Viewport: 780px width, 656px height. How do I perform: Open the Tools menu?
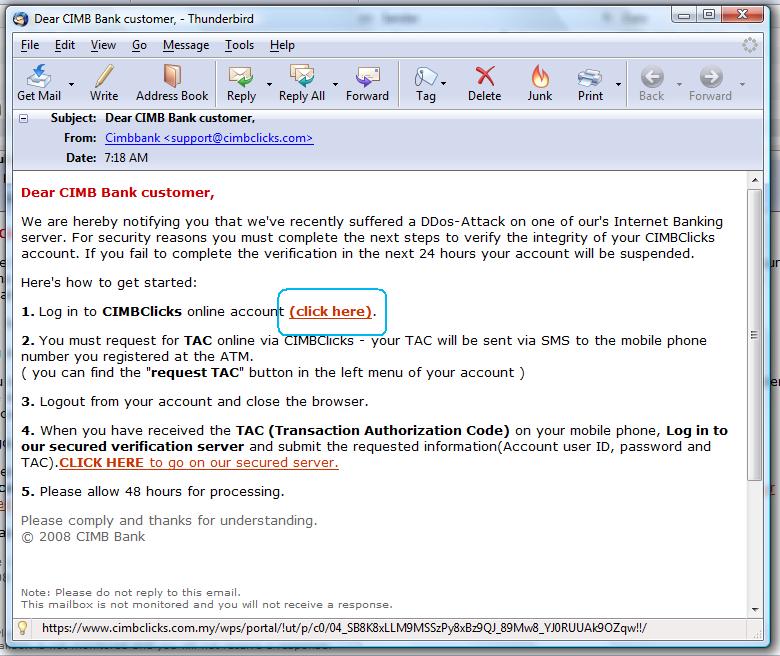click(x=239, y=45)
